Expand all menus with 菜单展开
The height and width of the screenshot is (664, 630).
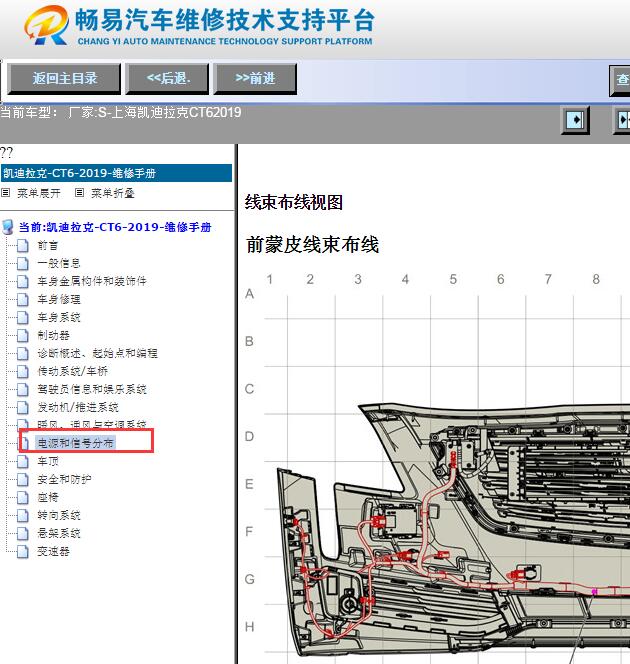click(39, 194)
